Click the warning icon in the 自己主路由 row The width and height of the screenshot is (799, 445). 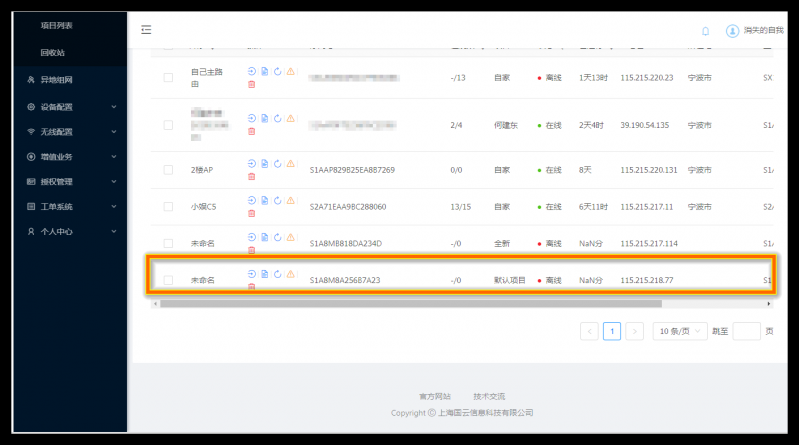290,71
